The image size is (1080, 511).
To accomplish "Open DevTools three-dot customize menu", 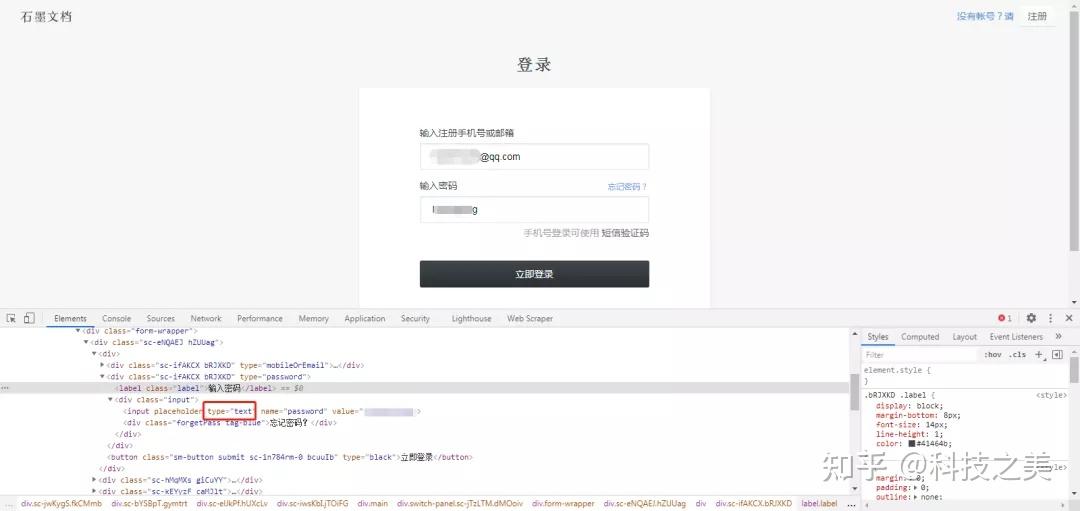I will pos(1050,318).
